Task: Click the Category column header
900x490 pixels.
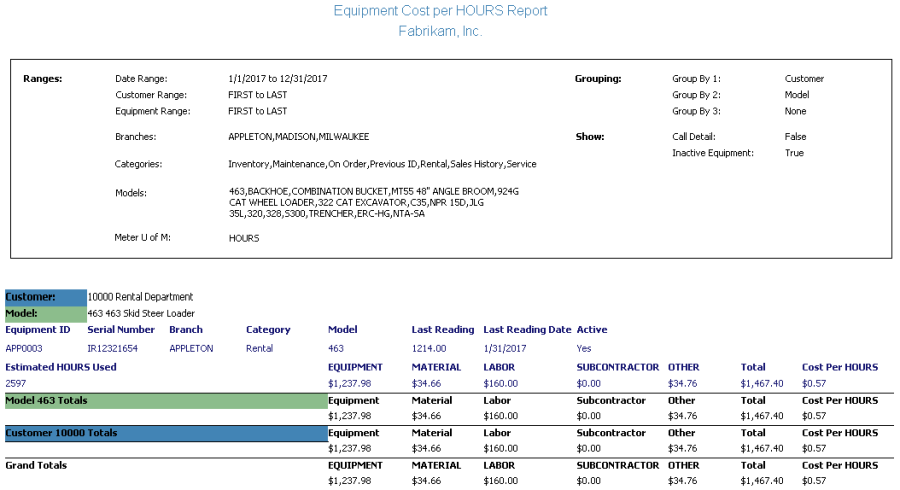Action: click(x=268, y=330)
